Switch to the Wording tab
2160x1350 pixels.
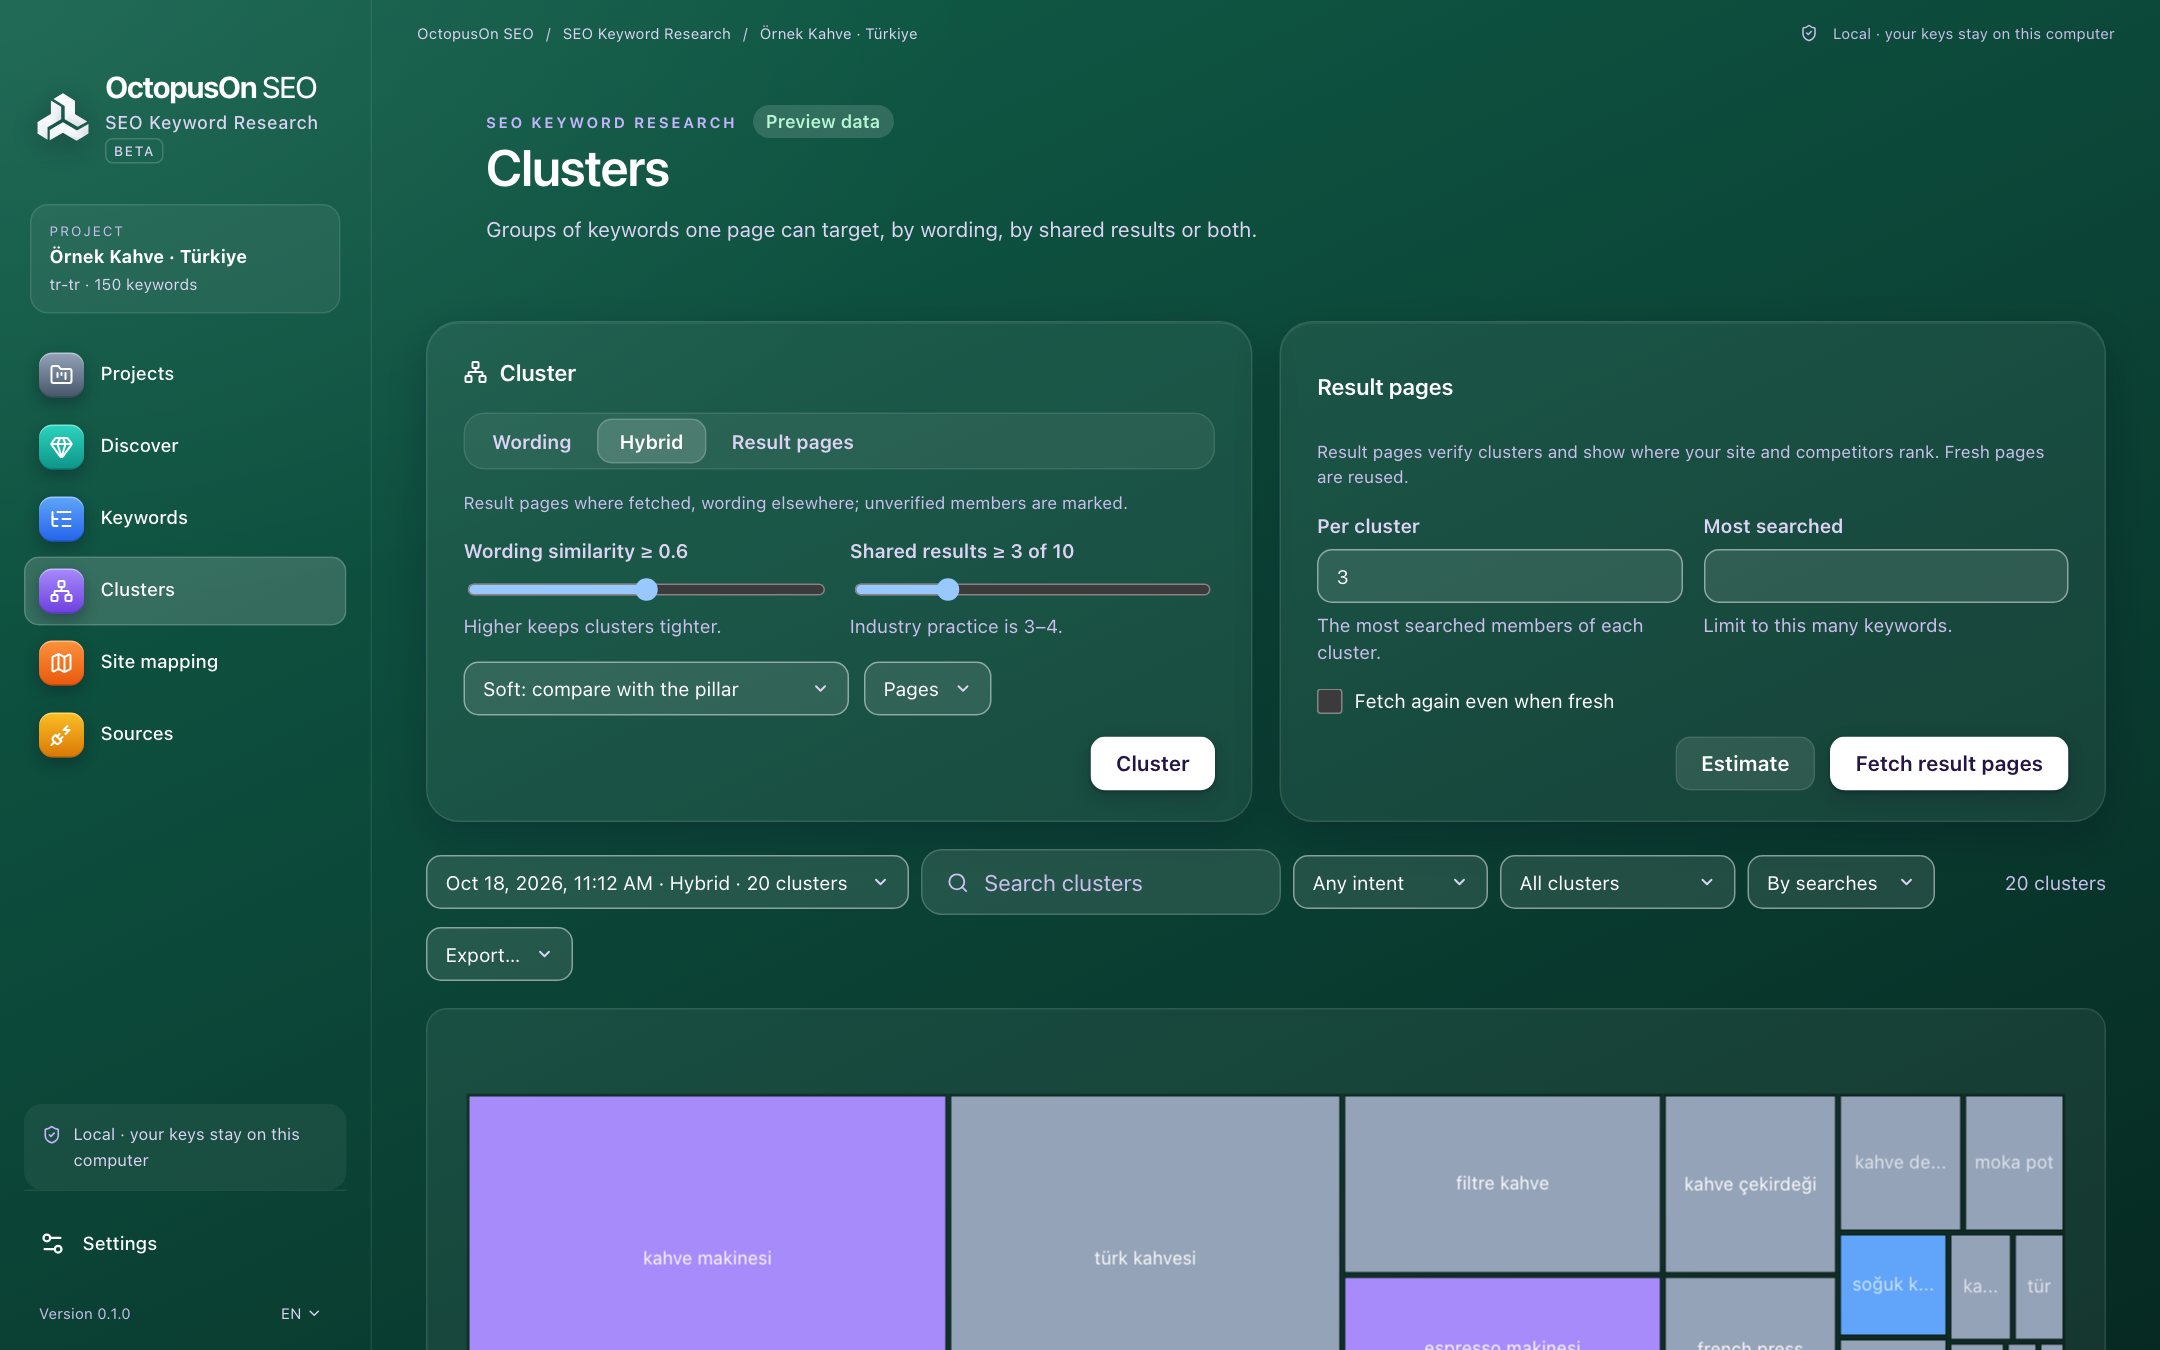click(x=531, y=442)
